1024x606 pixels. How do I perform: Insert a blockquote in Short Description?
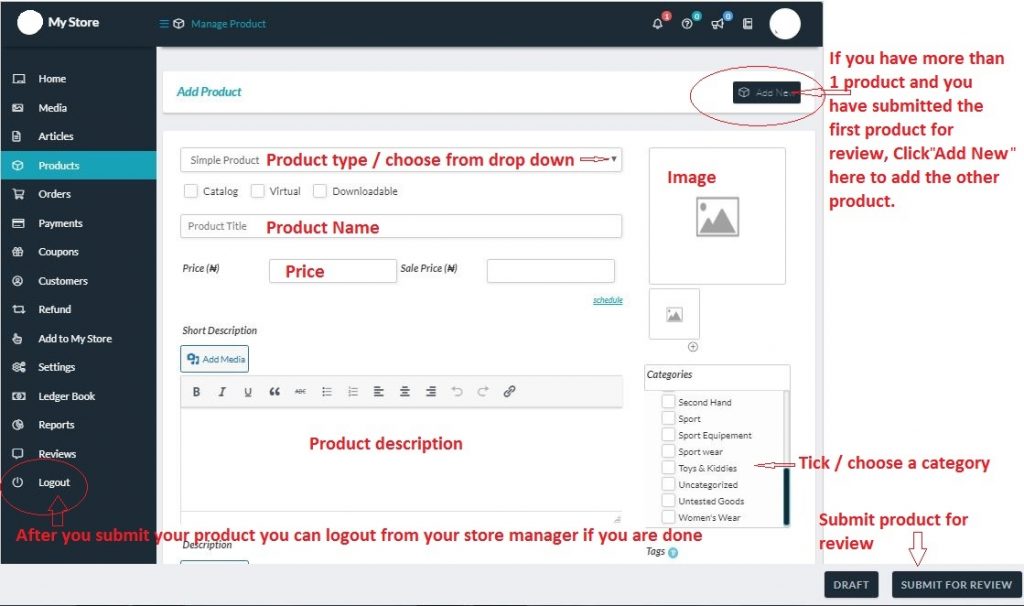click(x=274, y=392)
